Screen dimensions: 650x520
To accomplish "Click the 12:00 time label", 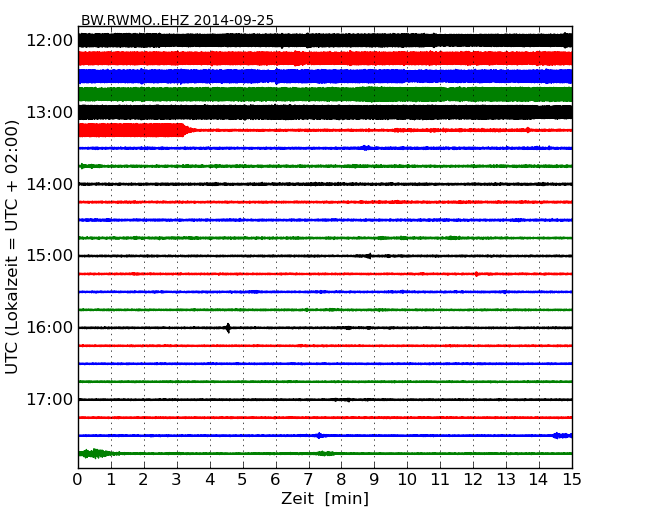I will coord(50,41).
